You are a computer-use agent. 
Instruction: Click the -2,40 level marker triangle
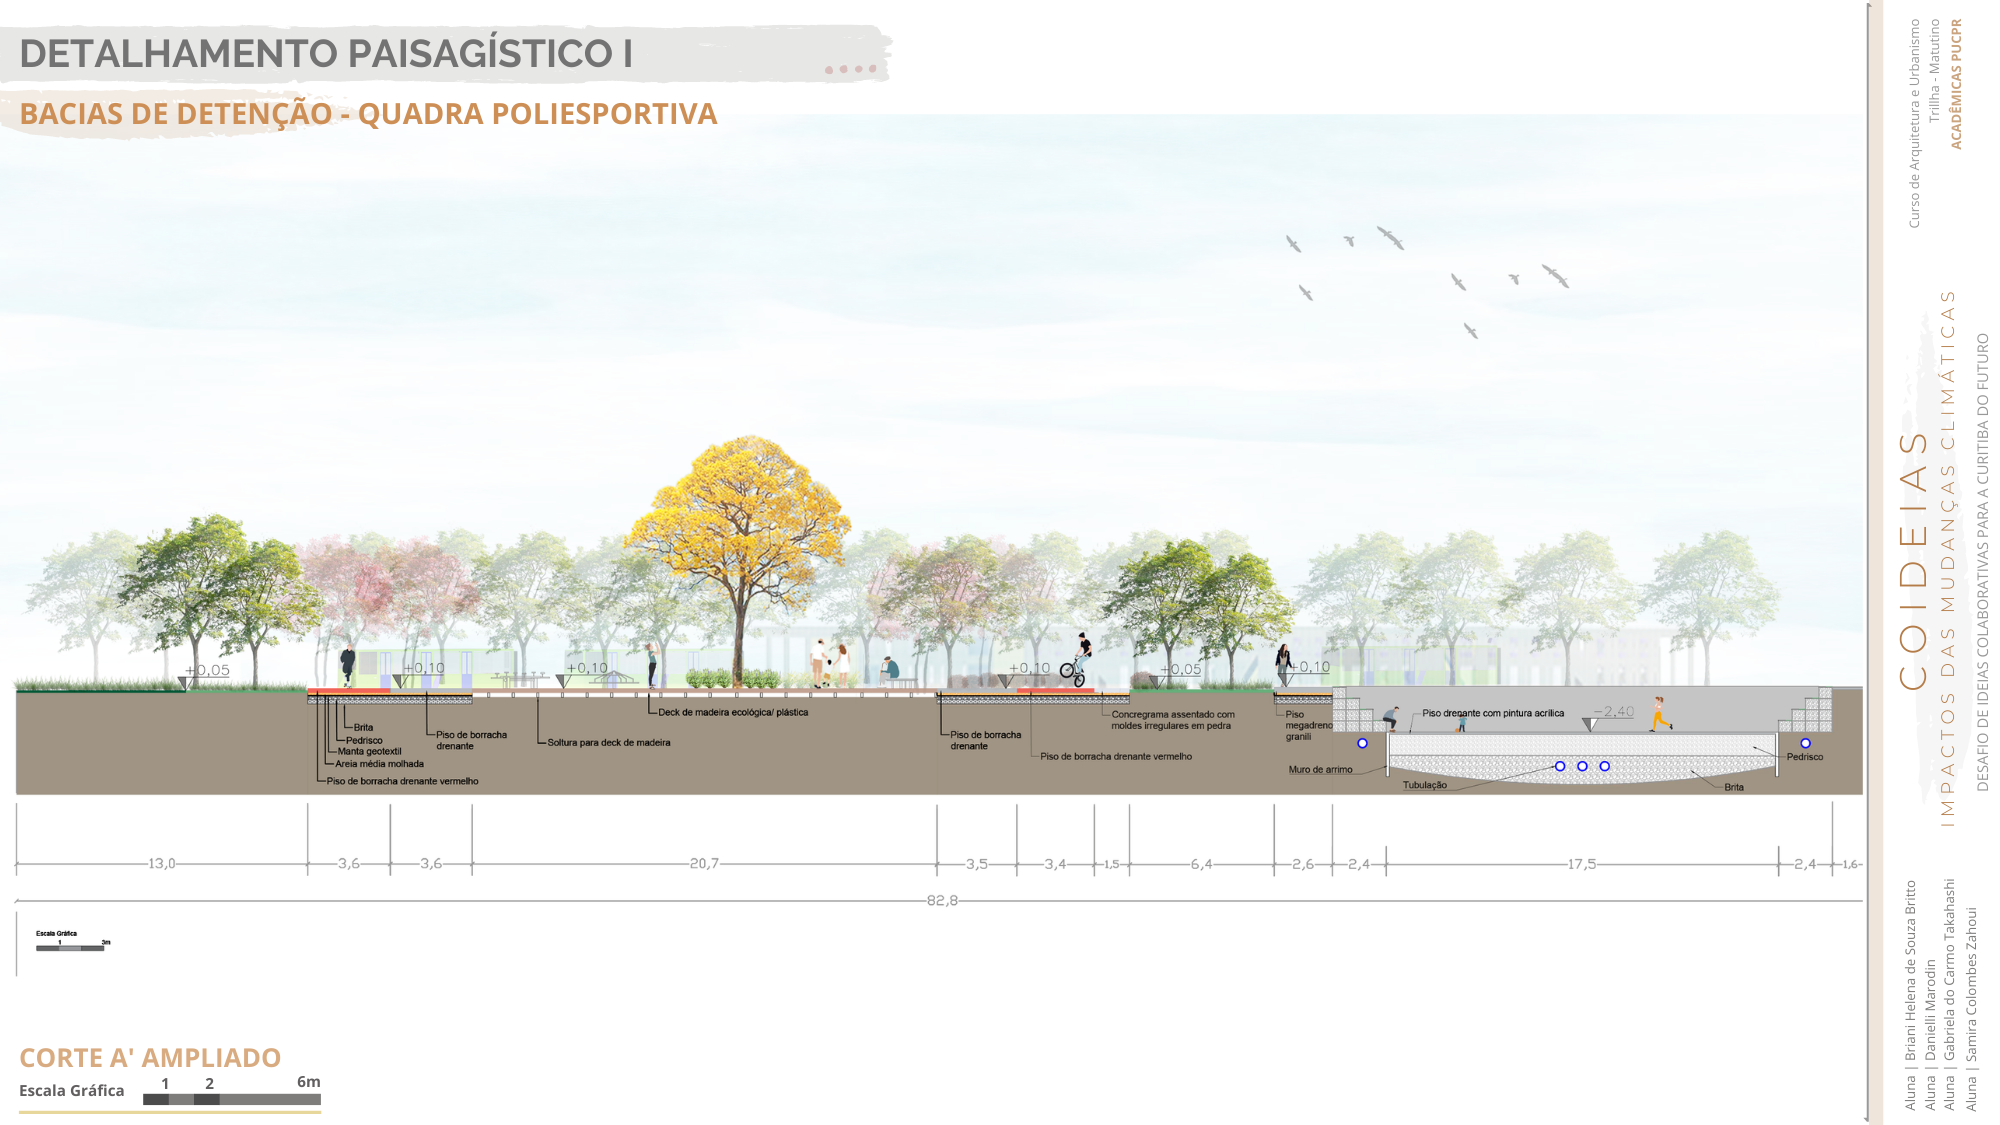point(1588,723)
